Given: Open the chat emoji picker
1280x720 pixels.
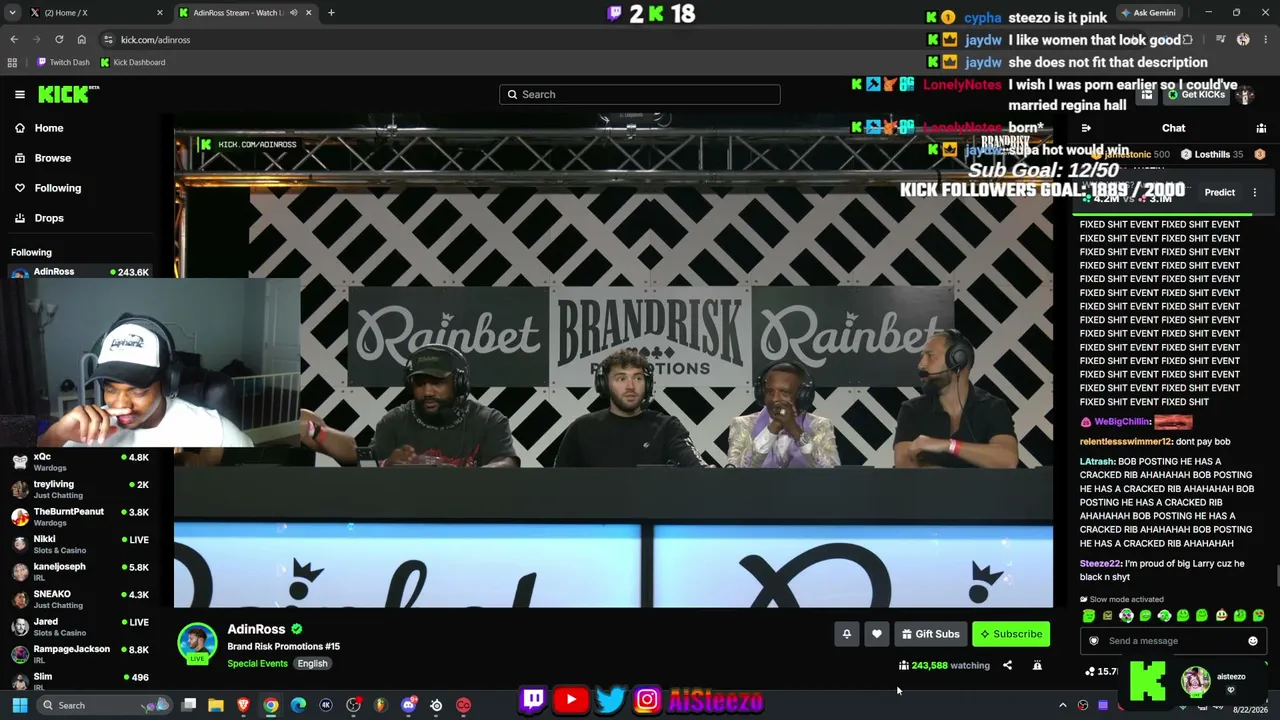Looking at the screenshot, I should [x=1253, y=641].
